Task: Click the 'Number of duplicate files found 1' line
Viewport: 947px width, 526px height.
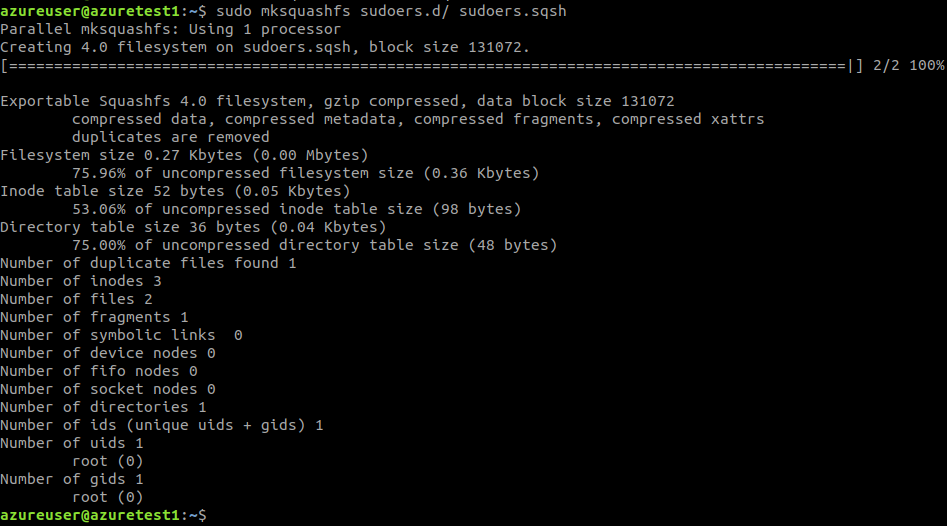Action: 148,263
